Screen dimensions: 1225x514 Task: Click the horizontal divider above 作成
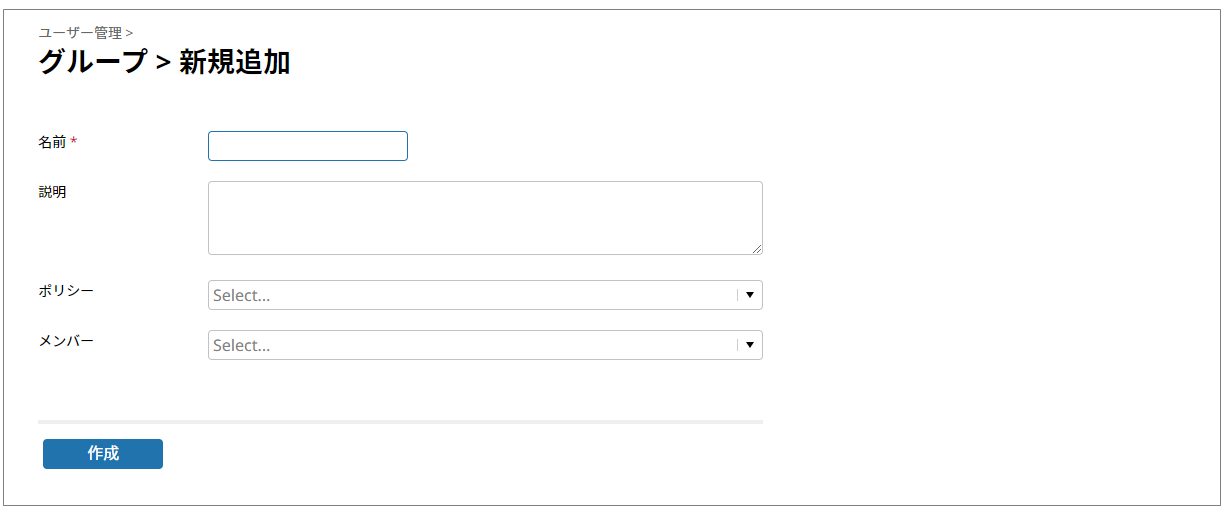coord(400,422)
